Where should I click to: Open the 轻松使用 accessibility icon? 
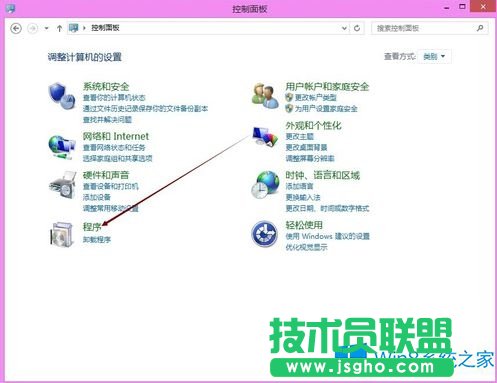tap(264, 234)
